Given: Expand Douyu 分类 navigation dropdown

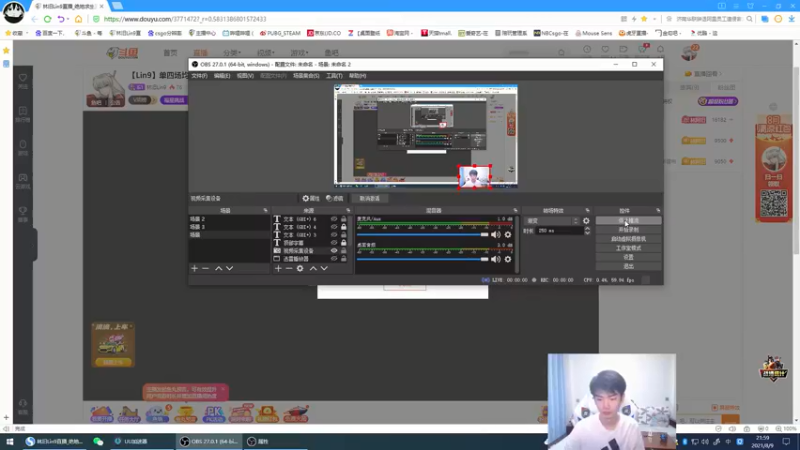Looking at the screenshot, I should 232,53.
